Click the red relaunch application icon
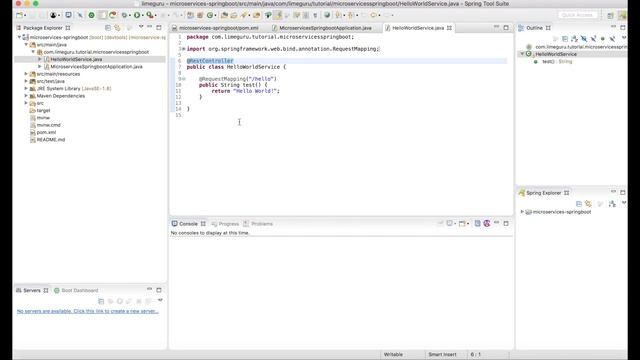 [x=112, y=15]
